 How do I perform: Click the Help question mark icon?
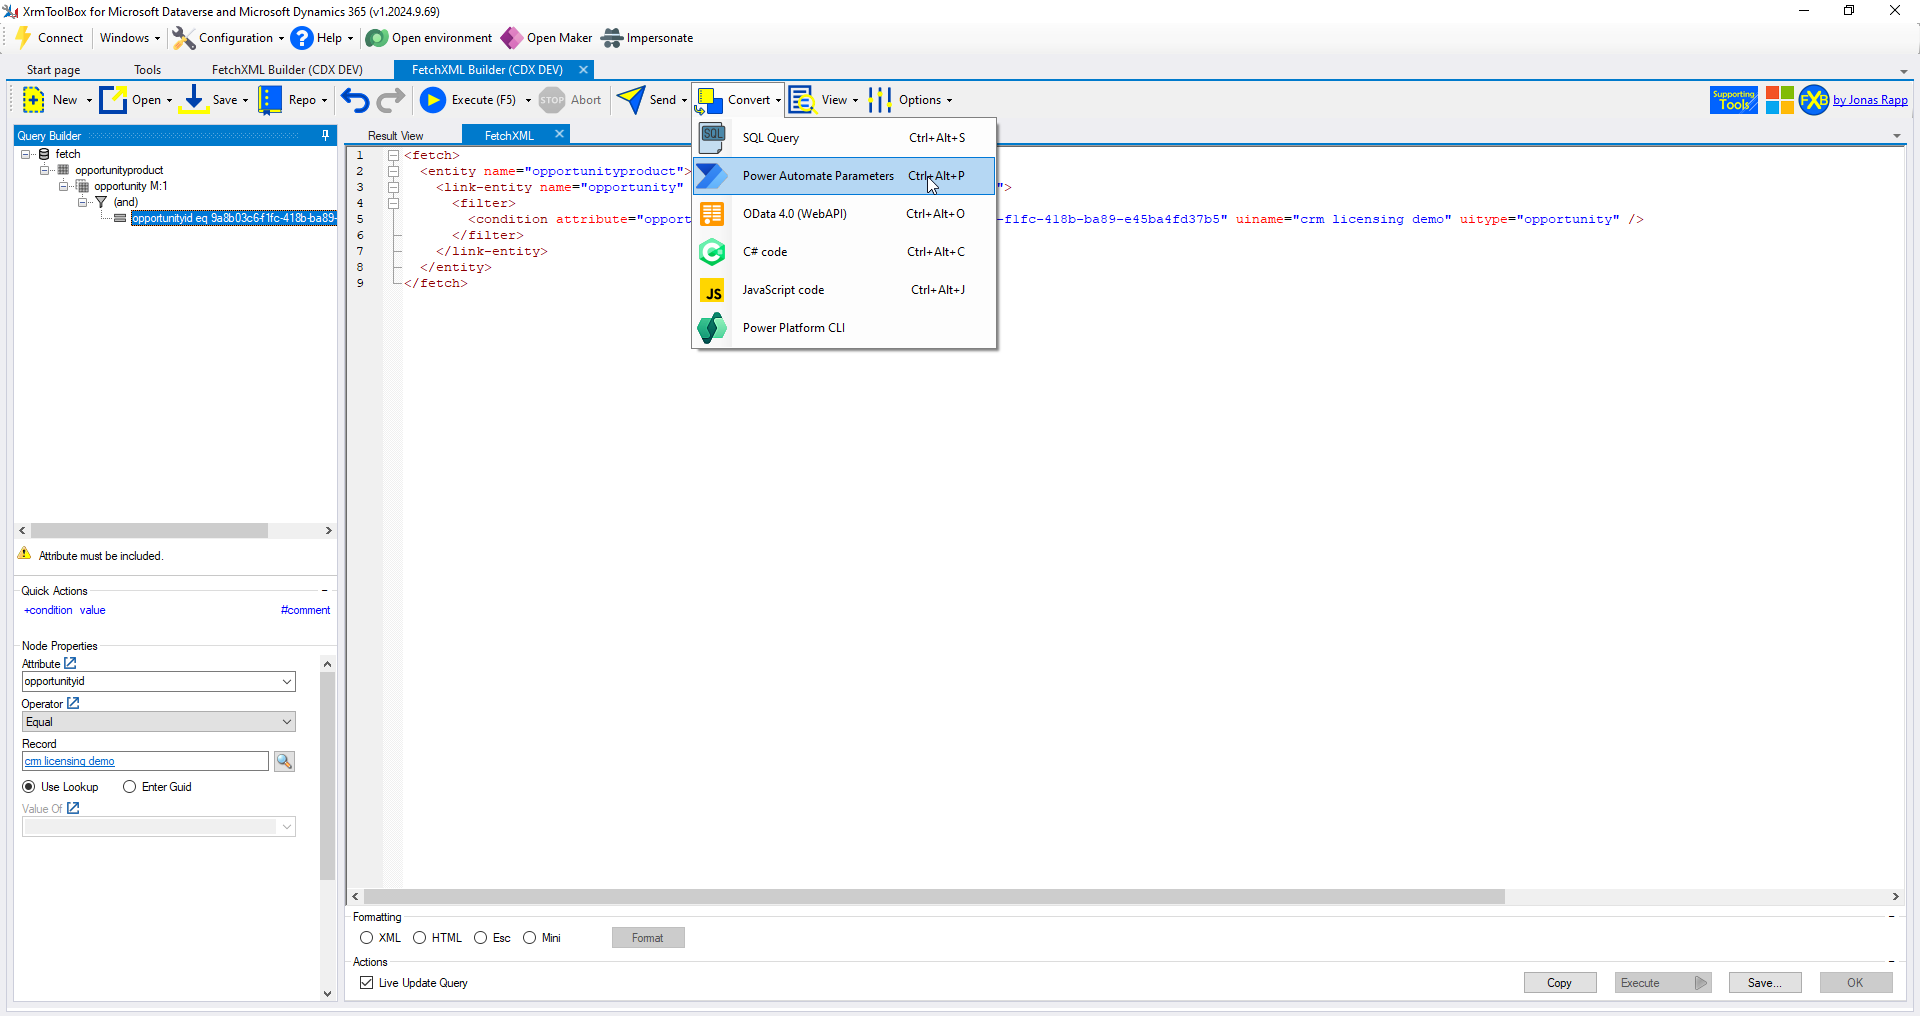point(302,38)
